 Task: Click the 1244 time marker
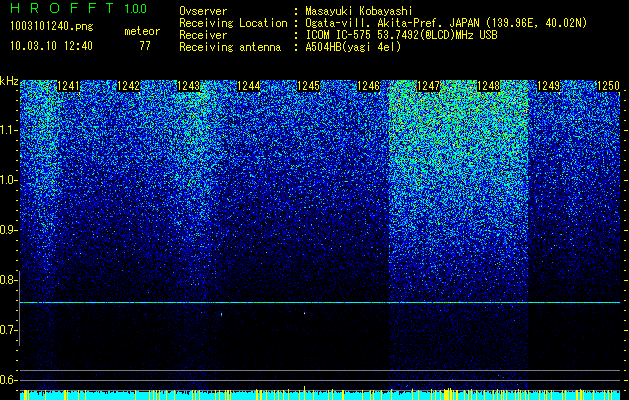pyautogui.click(x=249, y=86)
